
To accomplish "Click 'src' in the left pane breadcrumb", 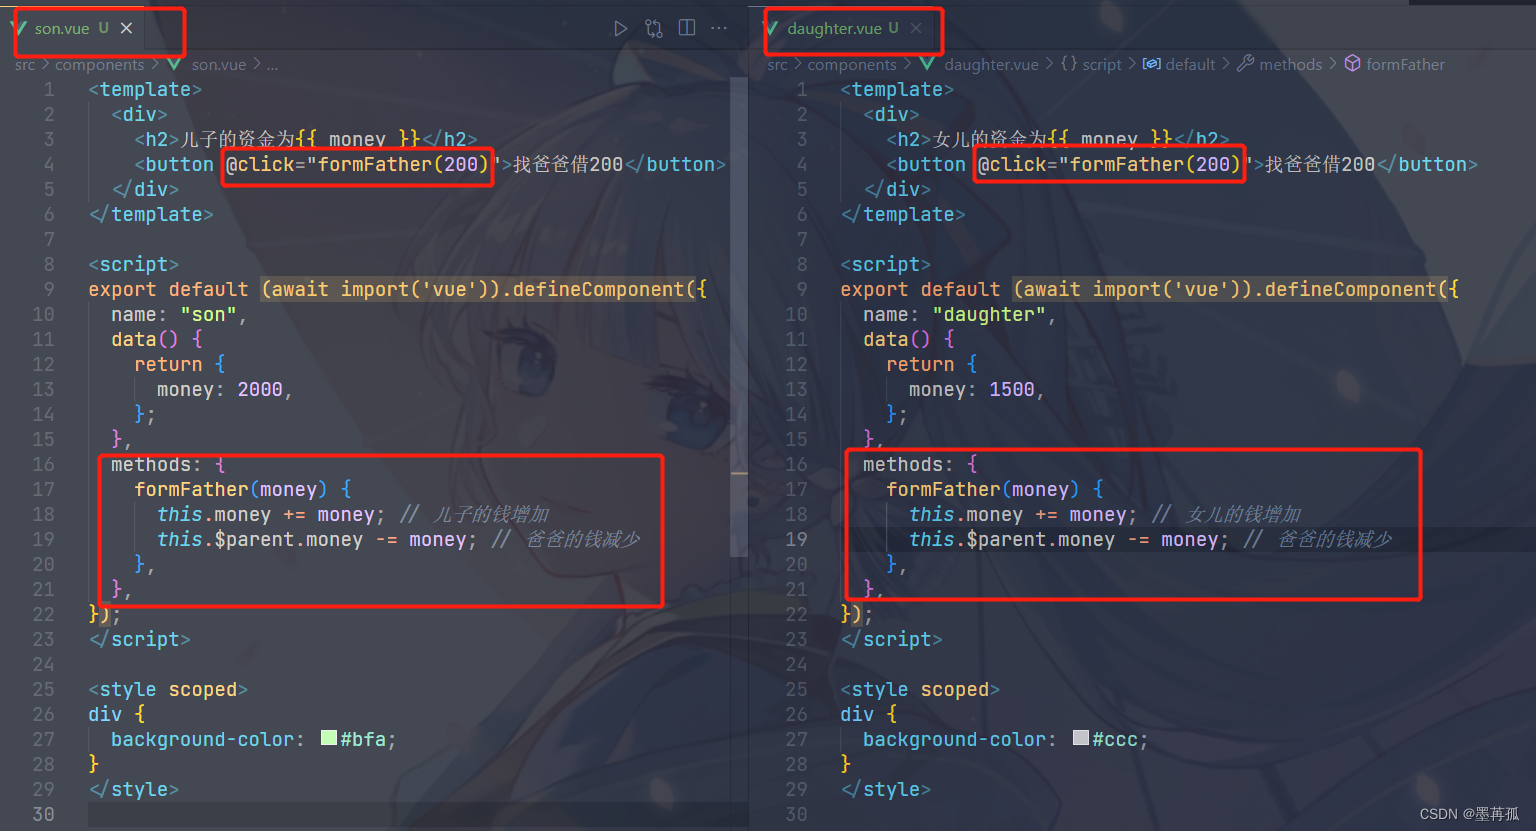I will coord(25,64).
